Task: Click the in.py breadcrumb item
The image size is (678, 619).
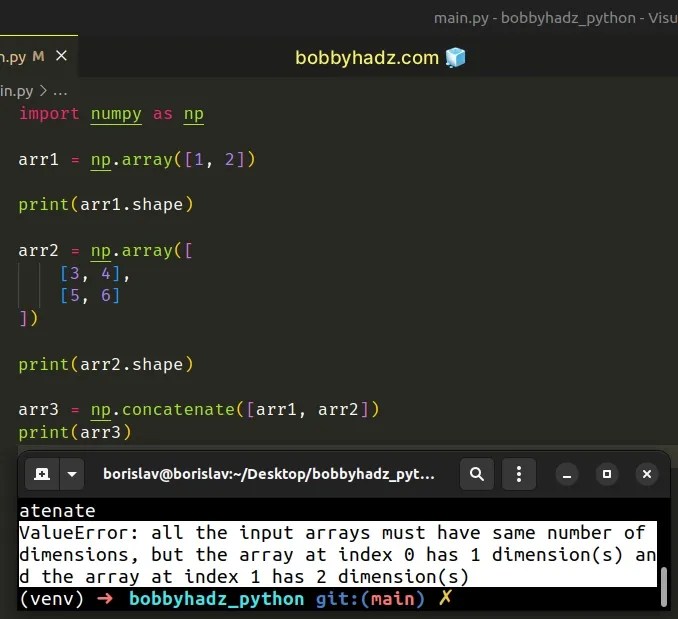Action: pos(16,91)
